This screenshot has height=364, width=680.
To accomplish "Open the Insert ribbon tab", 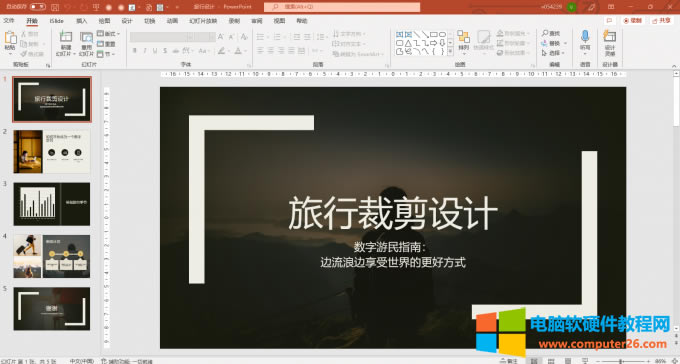I will click(x=82, y=21).
